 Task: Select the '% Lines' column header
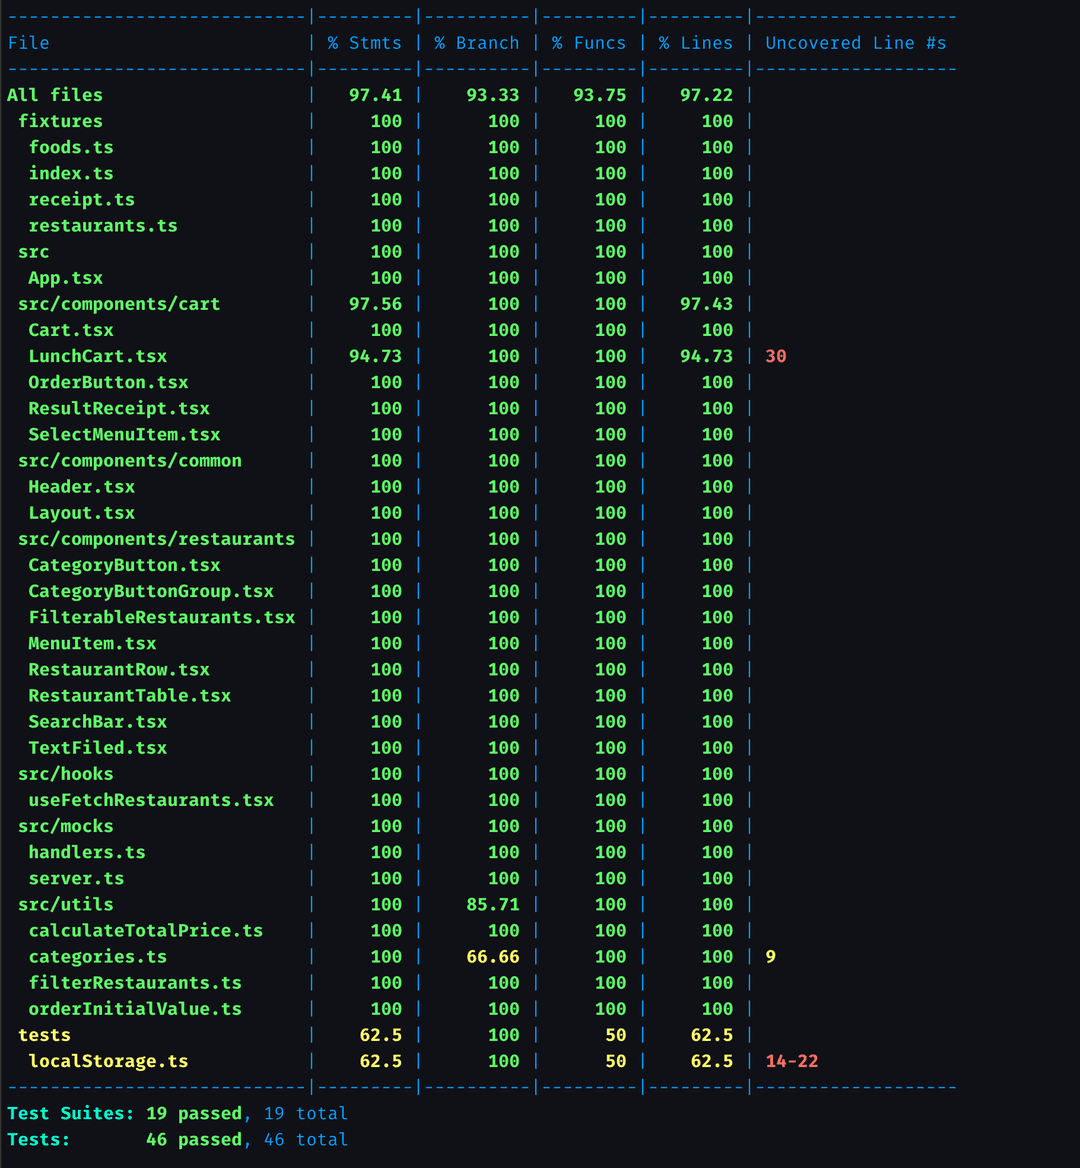click(696, 43)
